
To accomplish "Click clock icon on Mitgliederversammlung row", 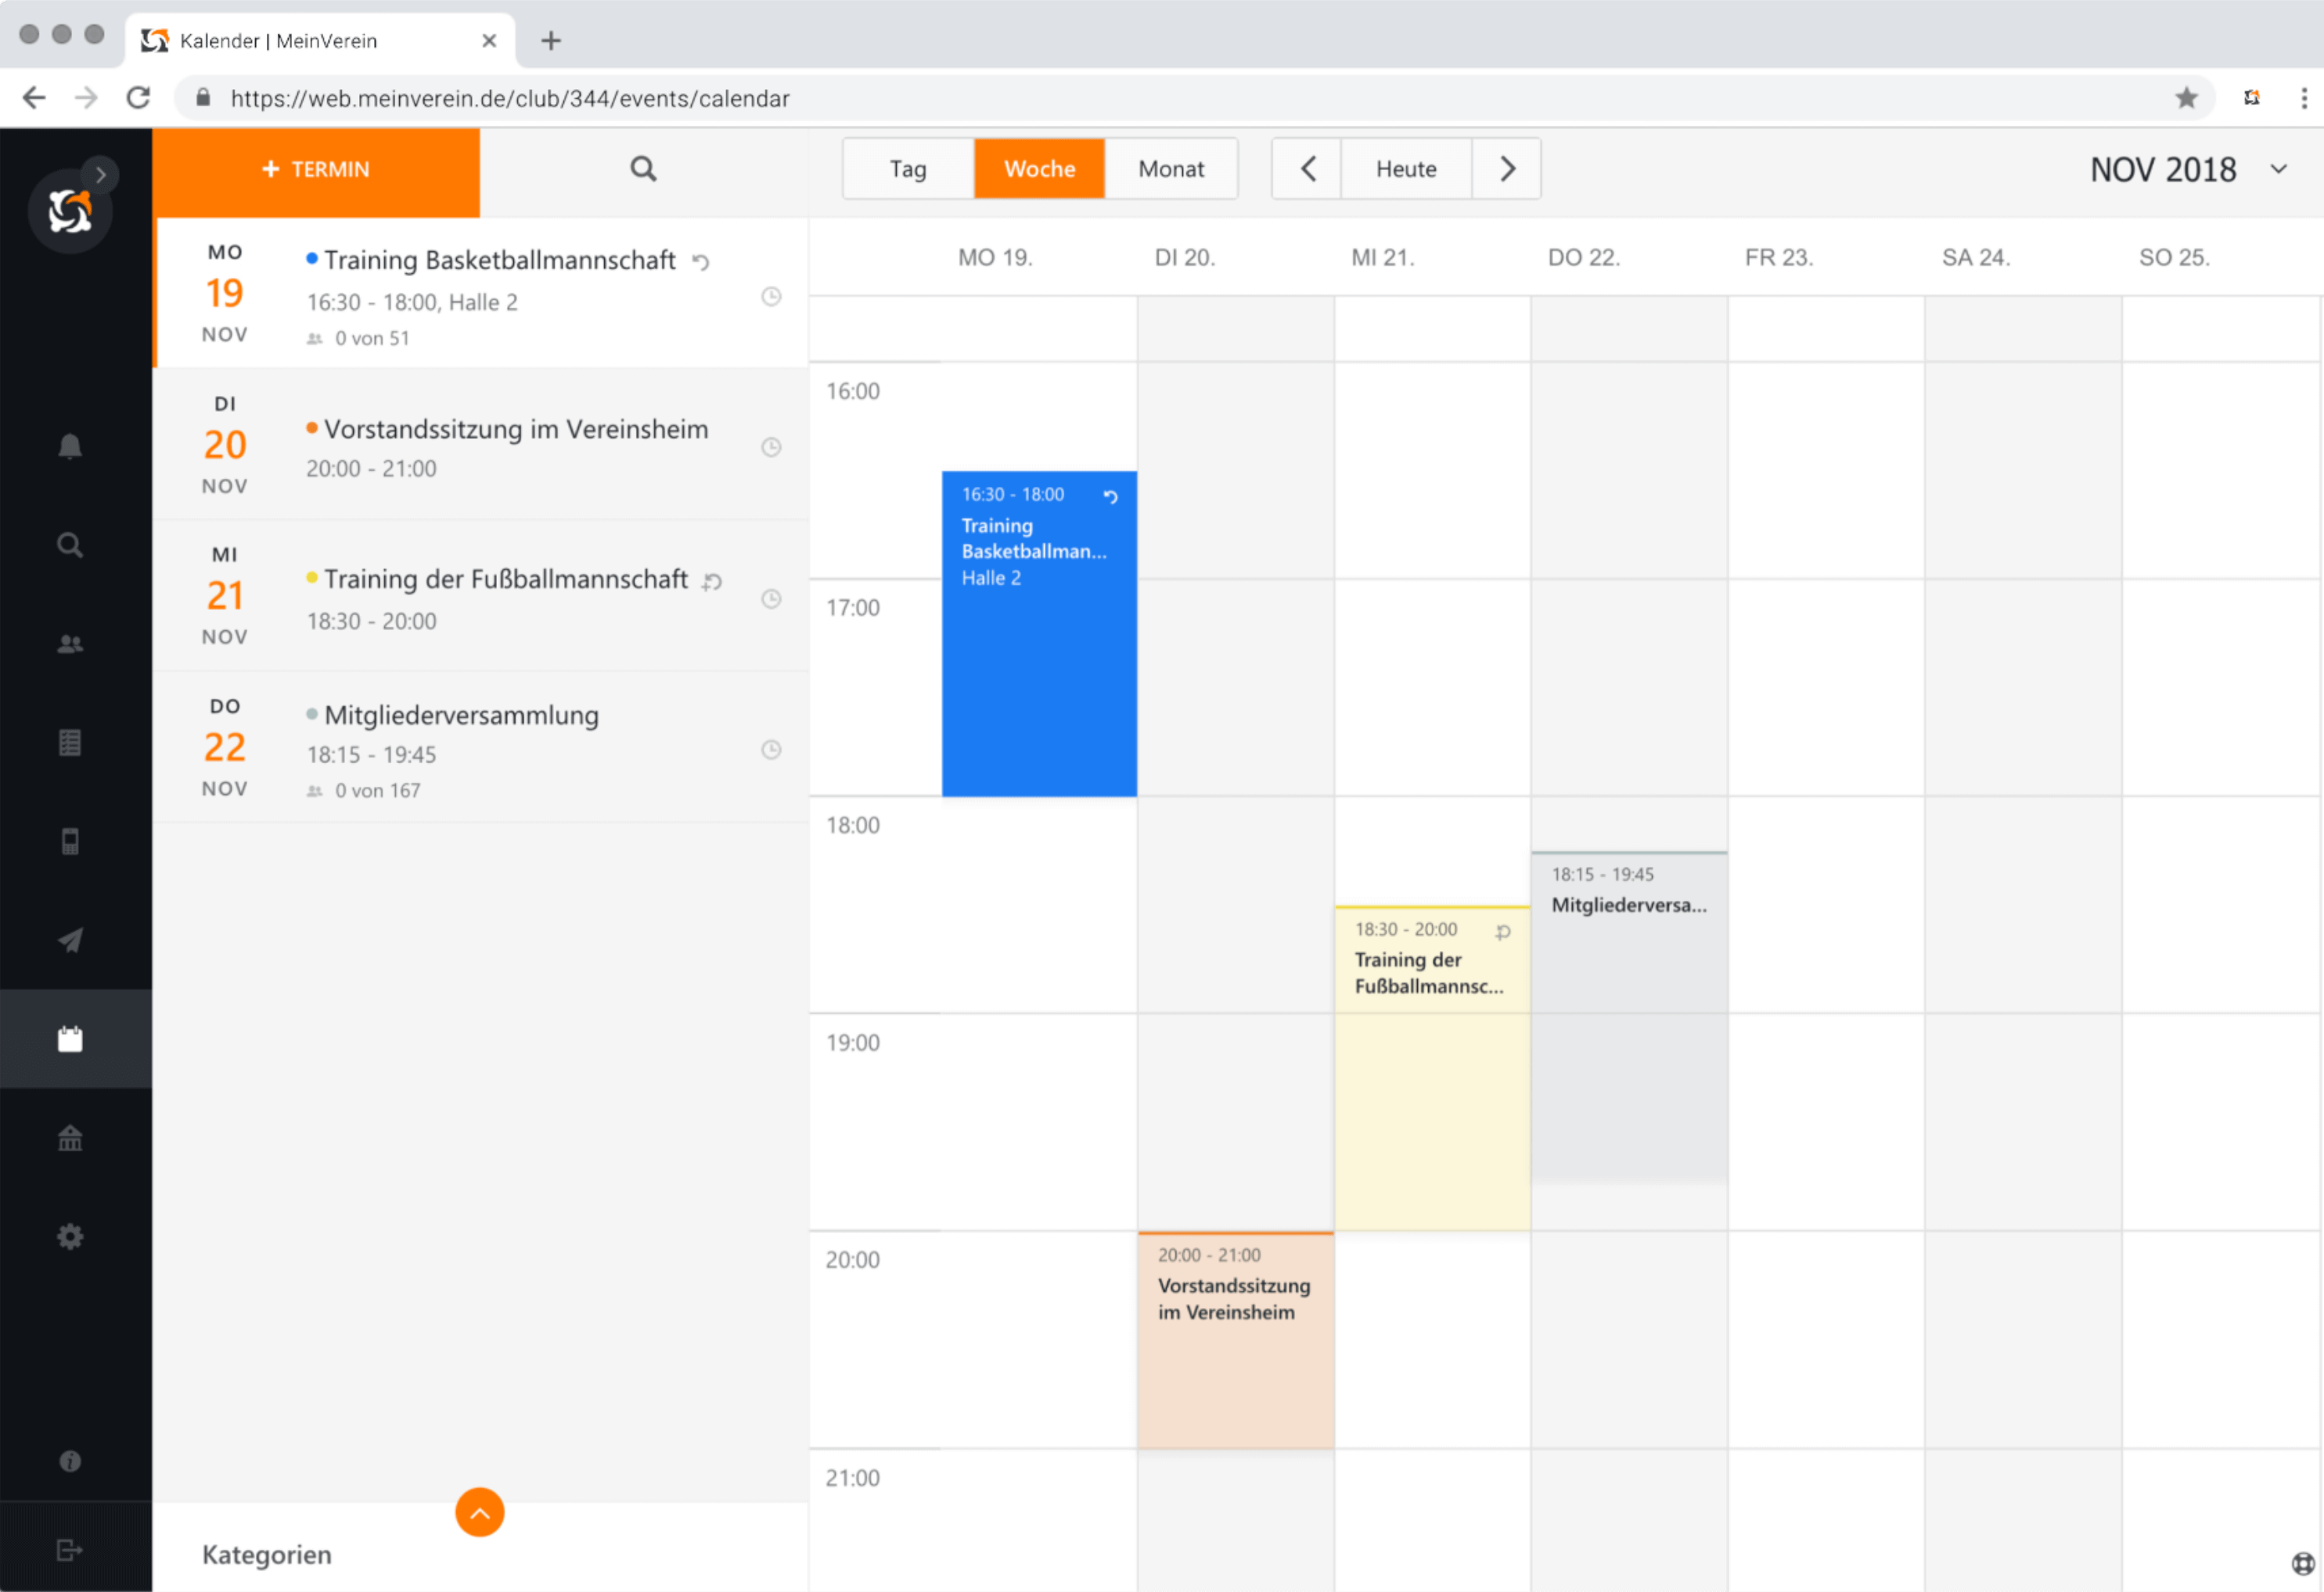I will 771,750.
